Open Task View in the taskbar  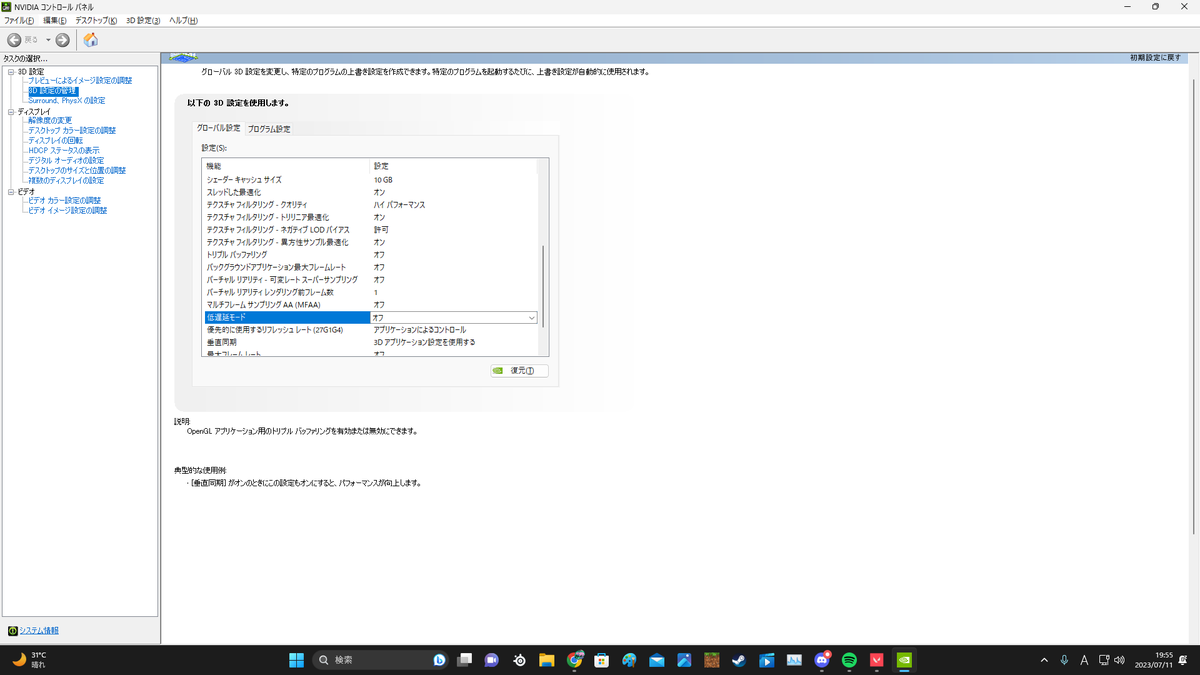[x=465, y=660]
